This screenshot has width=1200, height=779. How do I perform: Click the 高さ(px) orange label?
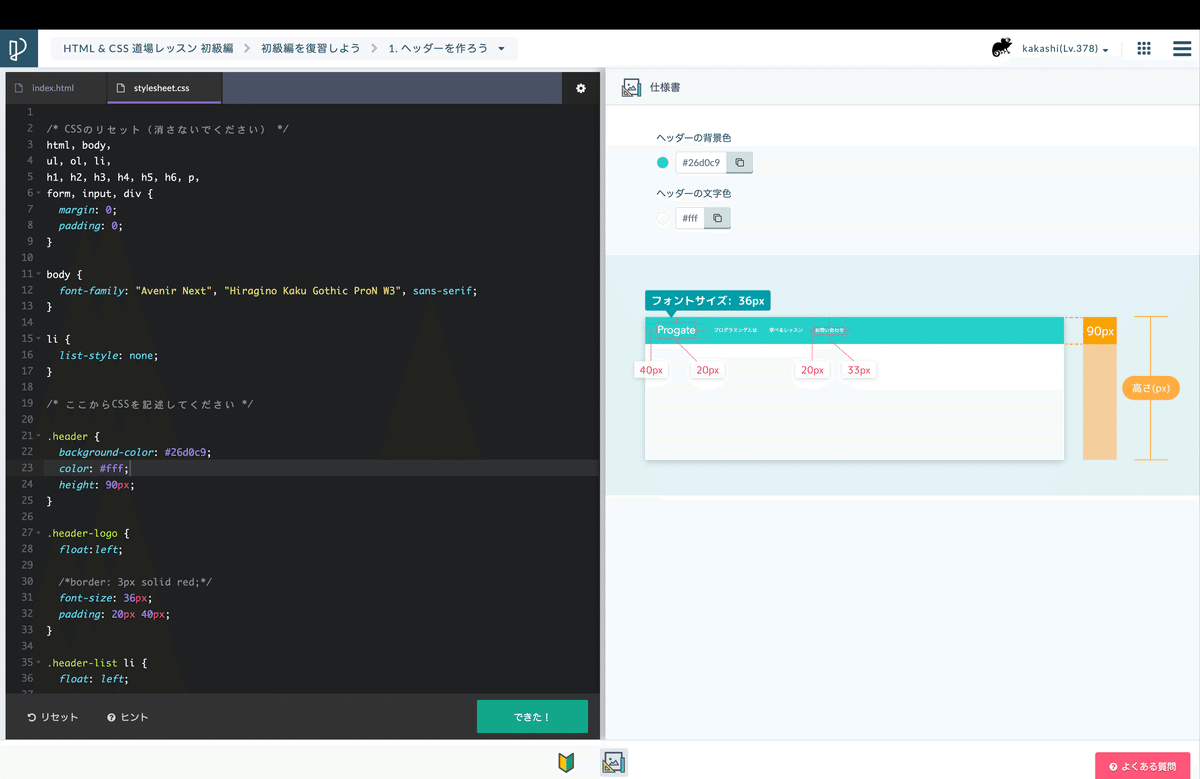1150,388
